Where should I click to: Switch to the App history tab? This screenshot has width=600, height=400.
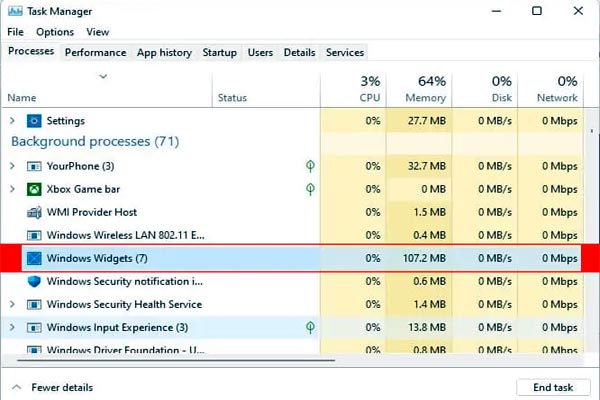(164, 52)
